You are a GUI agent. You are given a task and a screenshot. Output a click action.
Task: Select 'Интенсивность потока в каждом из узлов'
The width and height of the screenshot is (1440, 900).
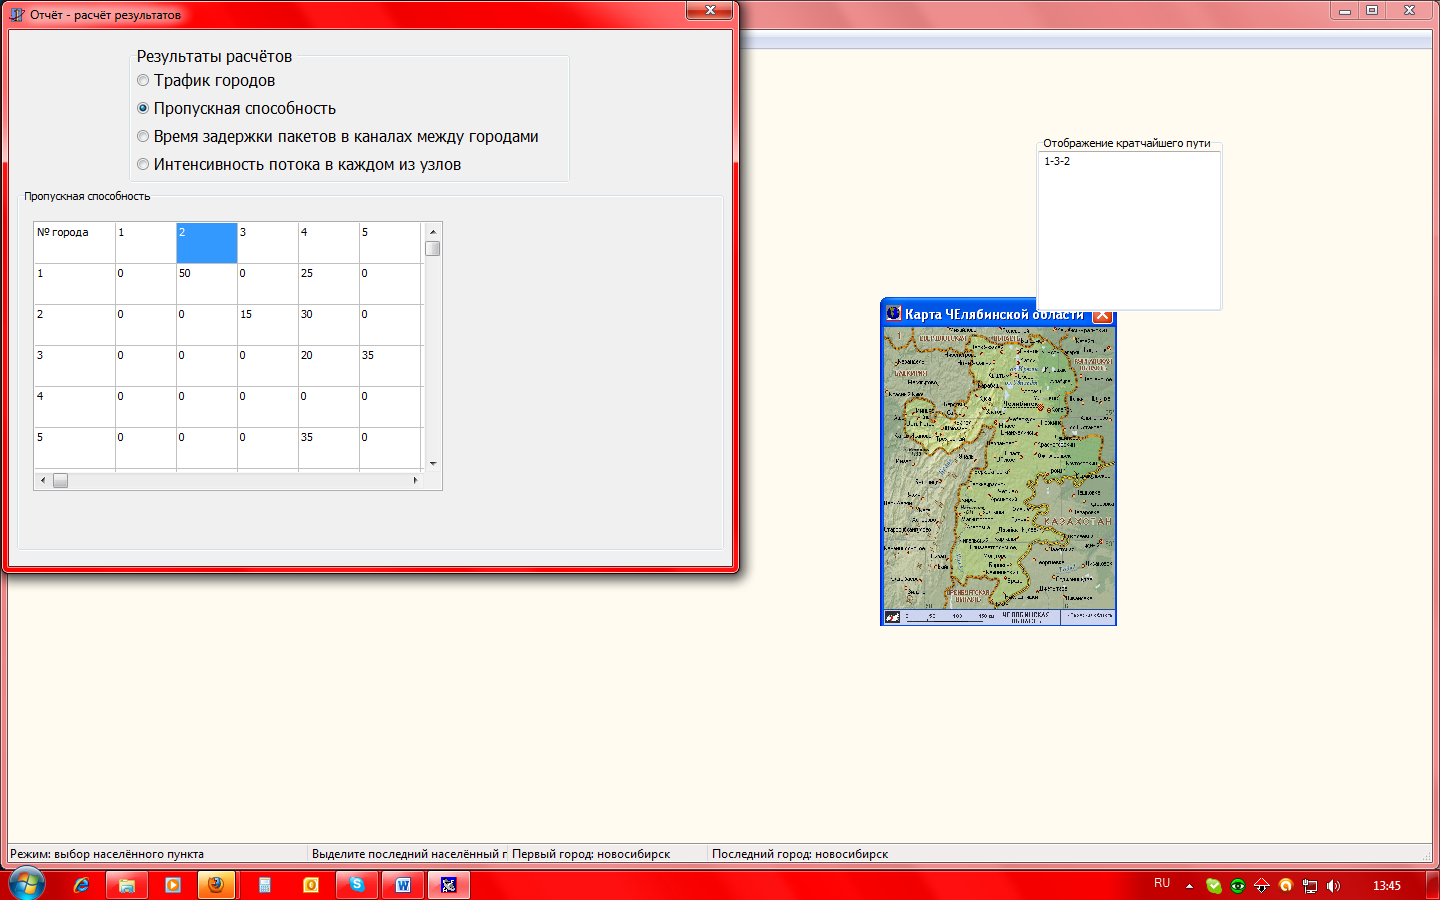tap(143, 165)
